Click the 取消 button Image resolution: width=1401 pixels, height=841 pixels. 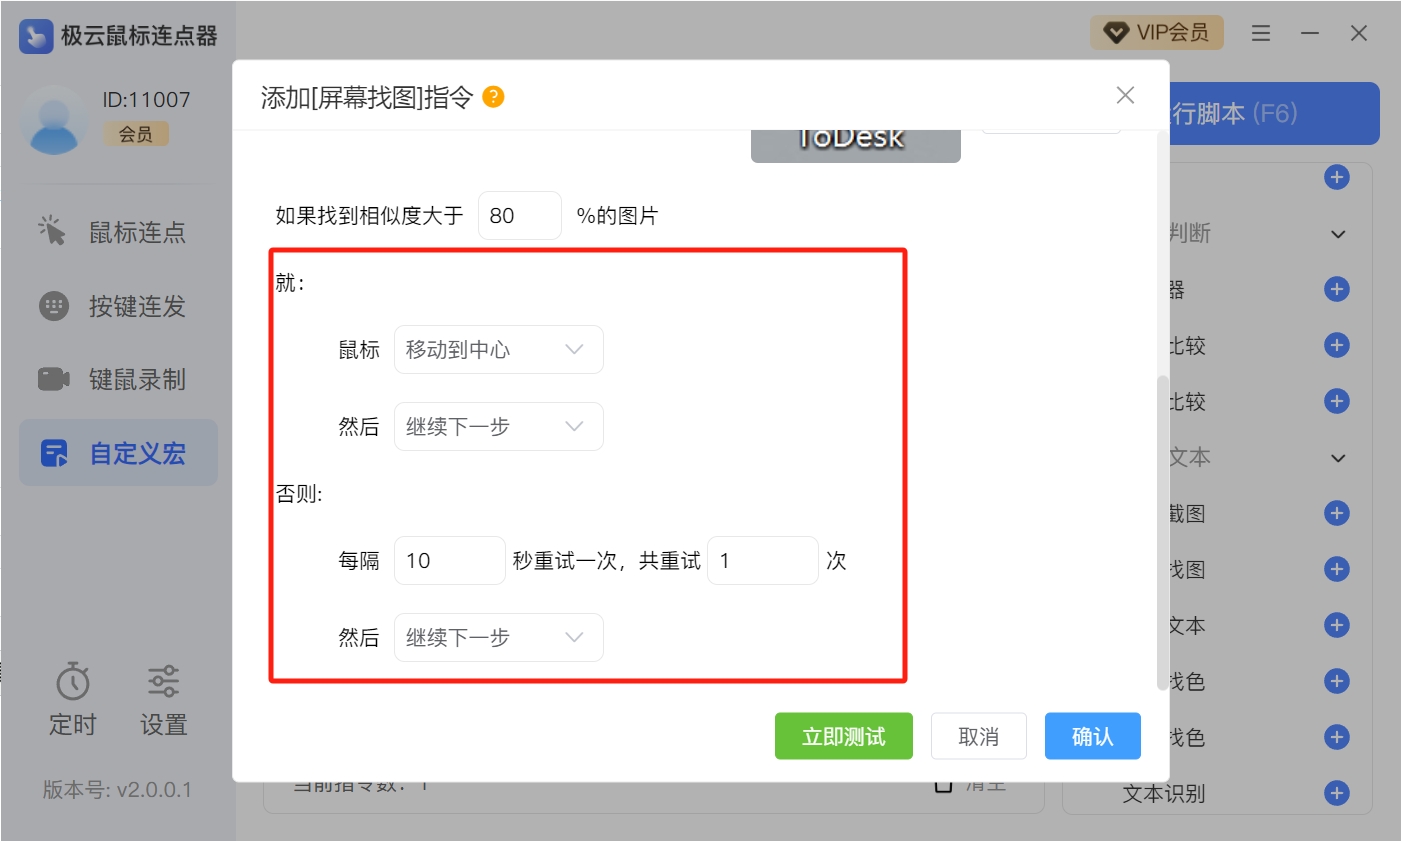click(978, 737)
